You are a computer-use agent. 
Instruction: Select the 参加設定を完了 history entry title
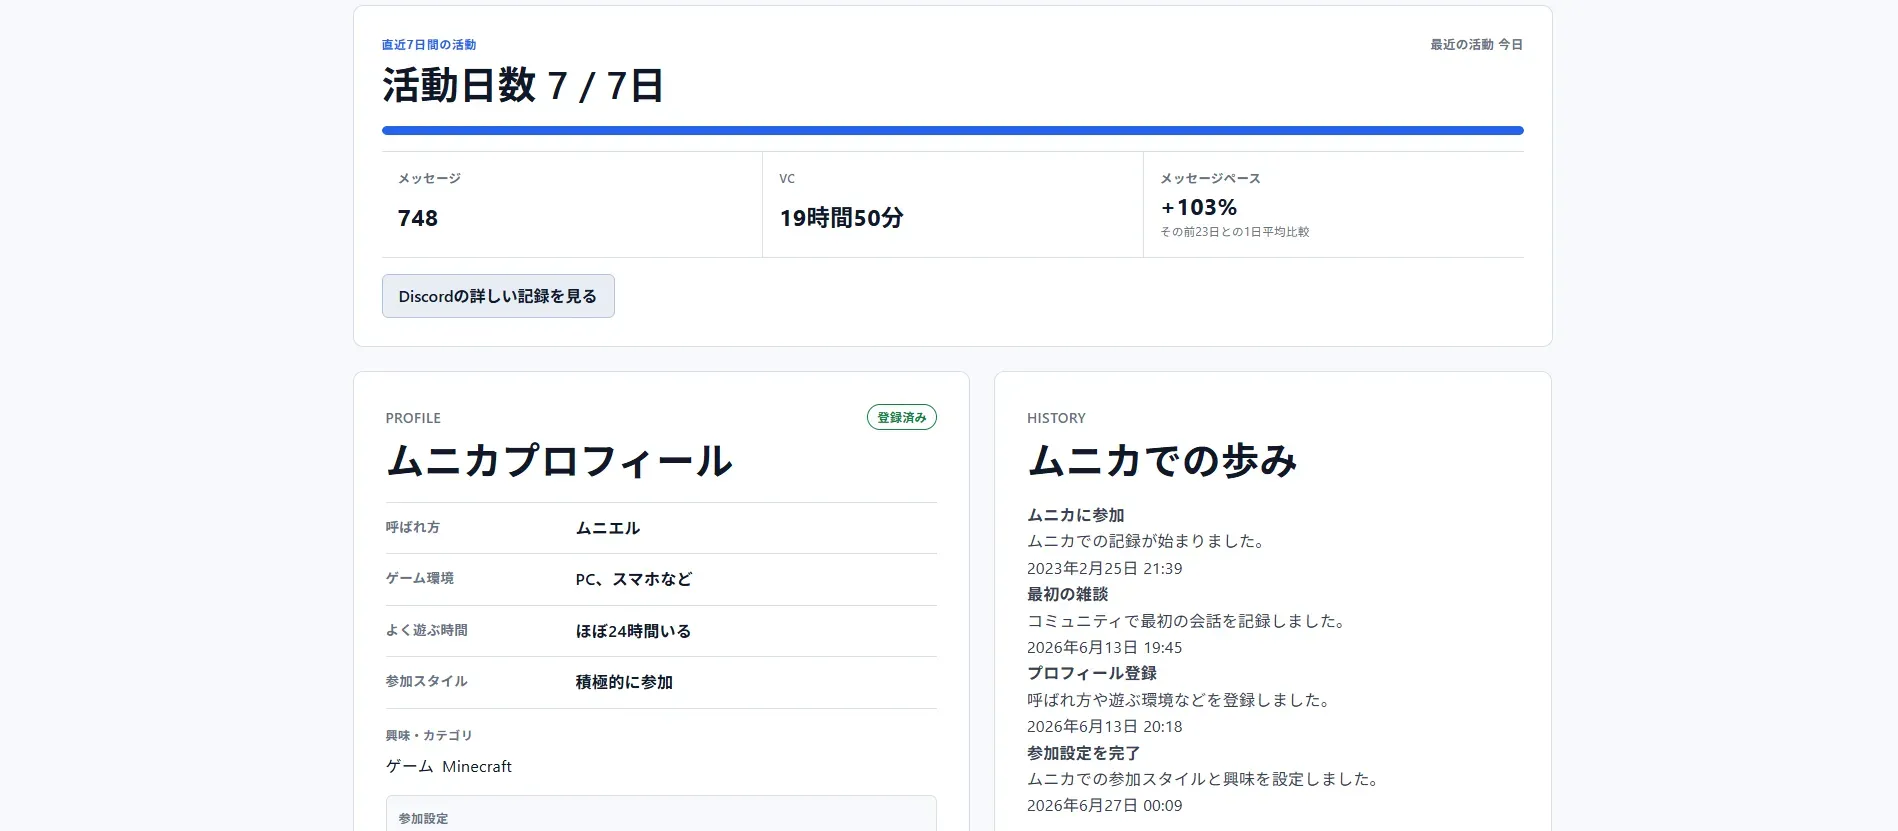[x=1084, y=753]
